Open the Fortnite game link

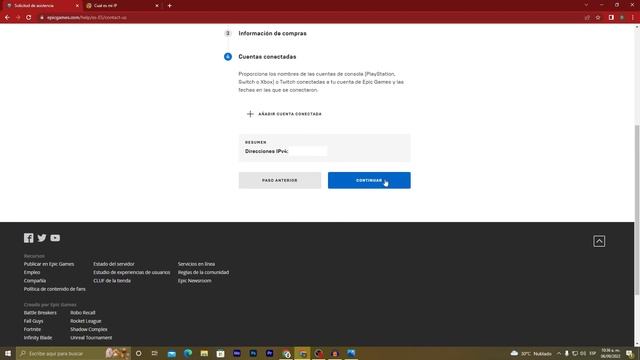[32, 329]
